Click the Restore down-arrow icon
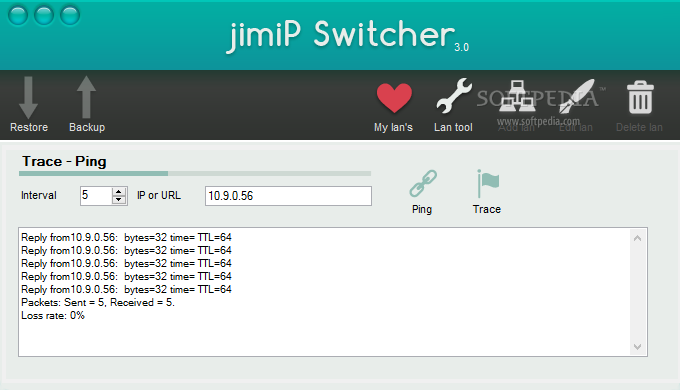Image resolution: width=680 pixels, height=390 pixels. coord(28,98)
